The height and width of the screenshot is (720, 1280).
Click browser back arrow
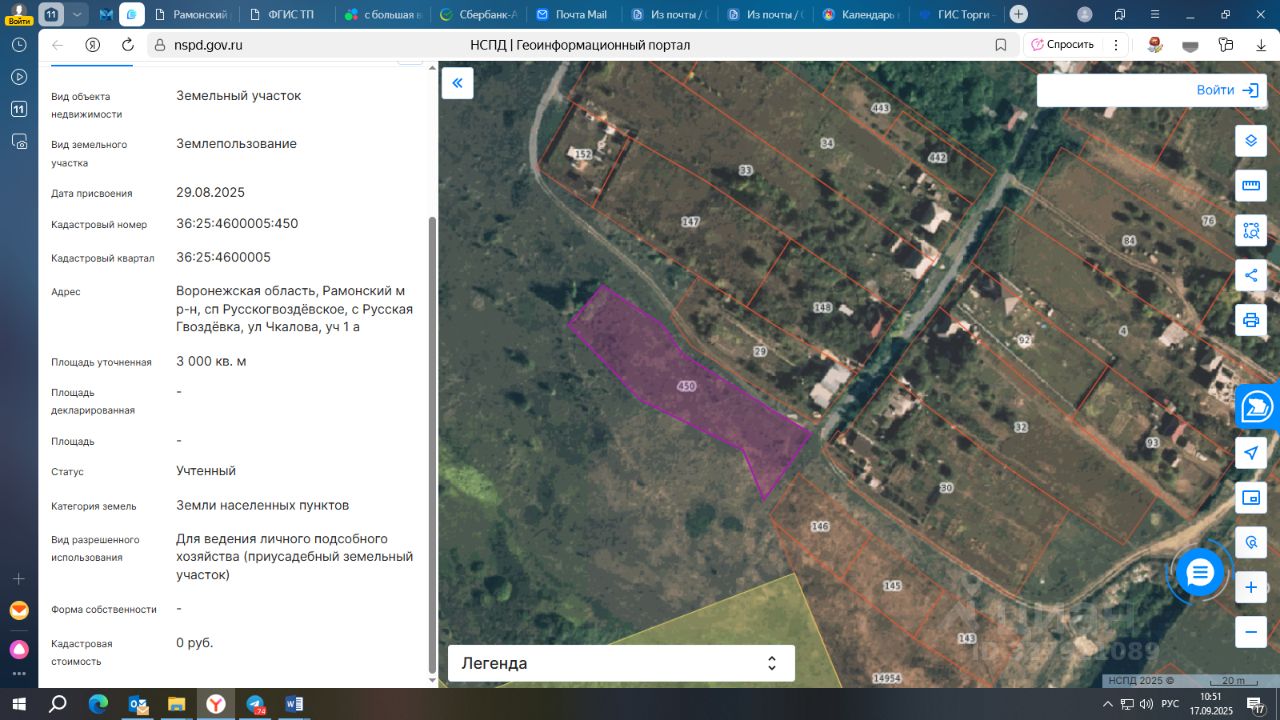coord(57,45)
